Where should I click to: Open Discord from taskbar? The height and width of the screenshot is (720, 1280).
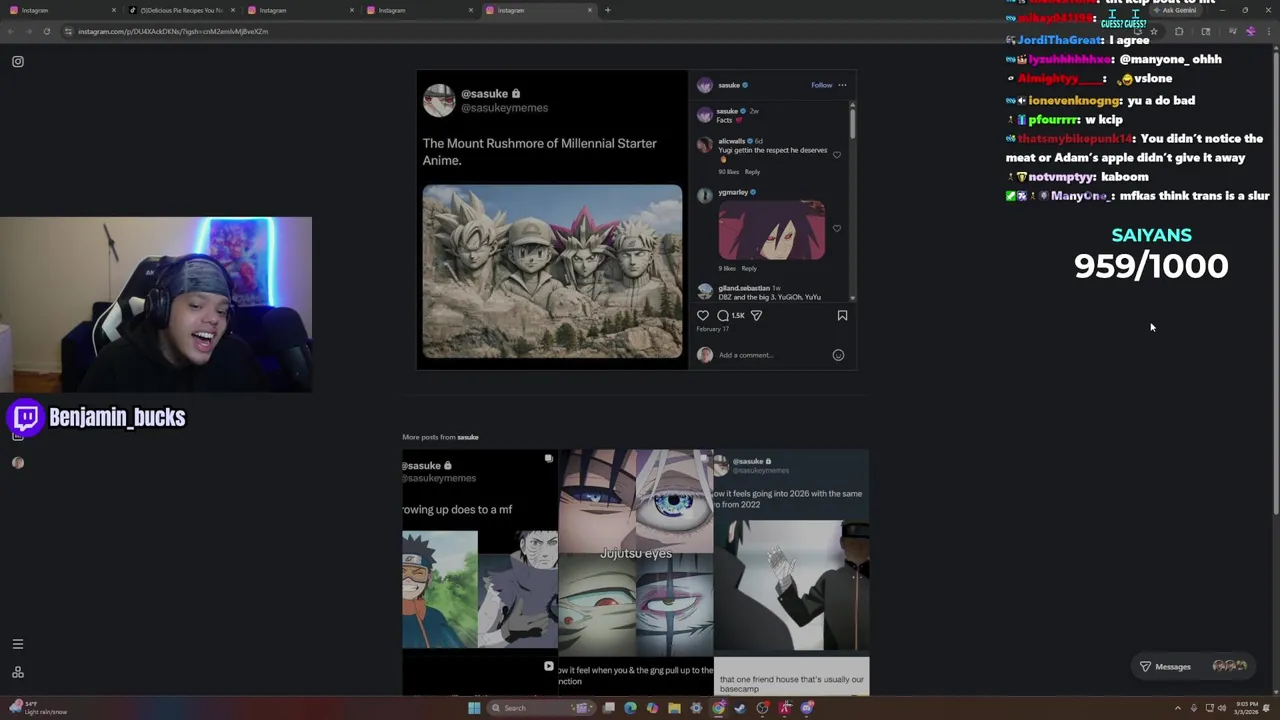click(807, 708)
